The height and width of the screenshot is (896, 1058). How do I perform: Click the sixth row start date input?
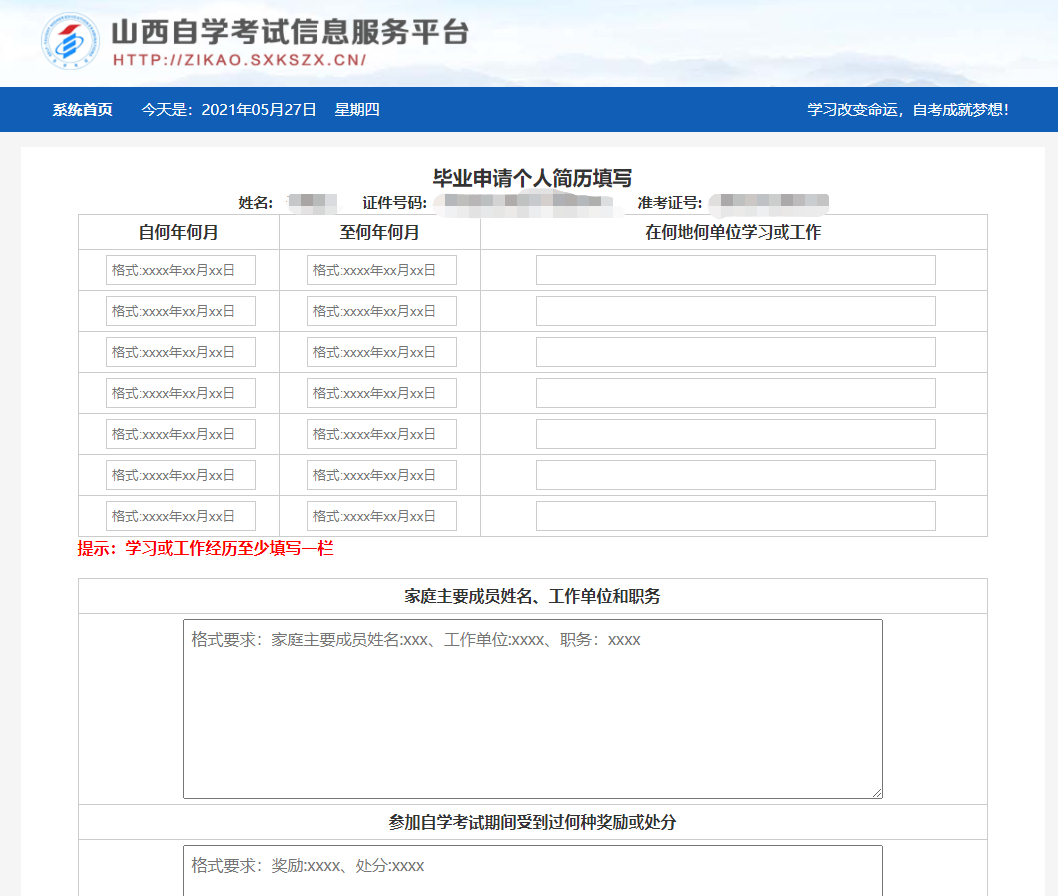(182, 474)
